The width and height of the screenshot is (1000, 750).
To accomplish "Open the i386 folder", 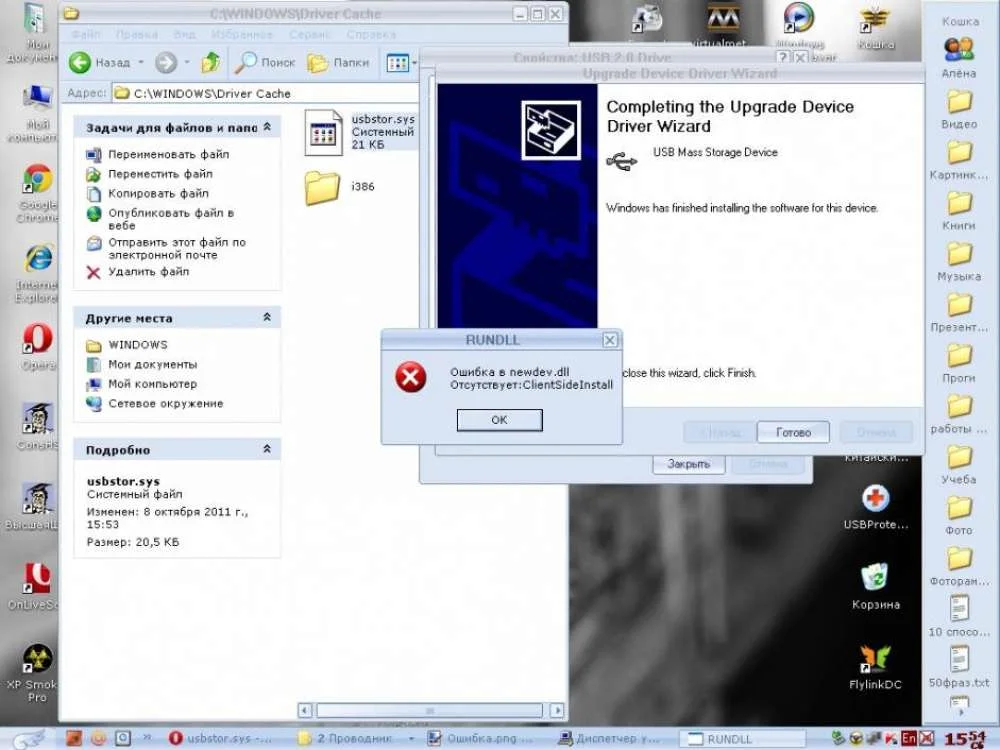I will (323, 187).
